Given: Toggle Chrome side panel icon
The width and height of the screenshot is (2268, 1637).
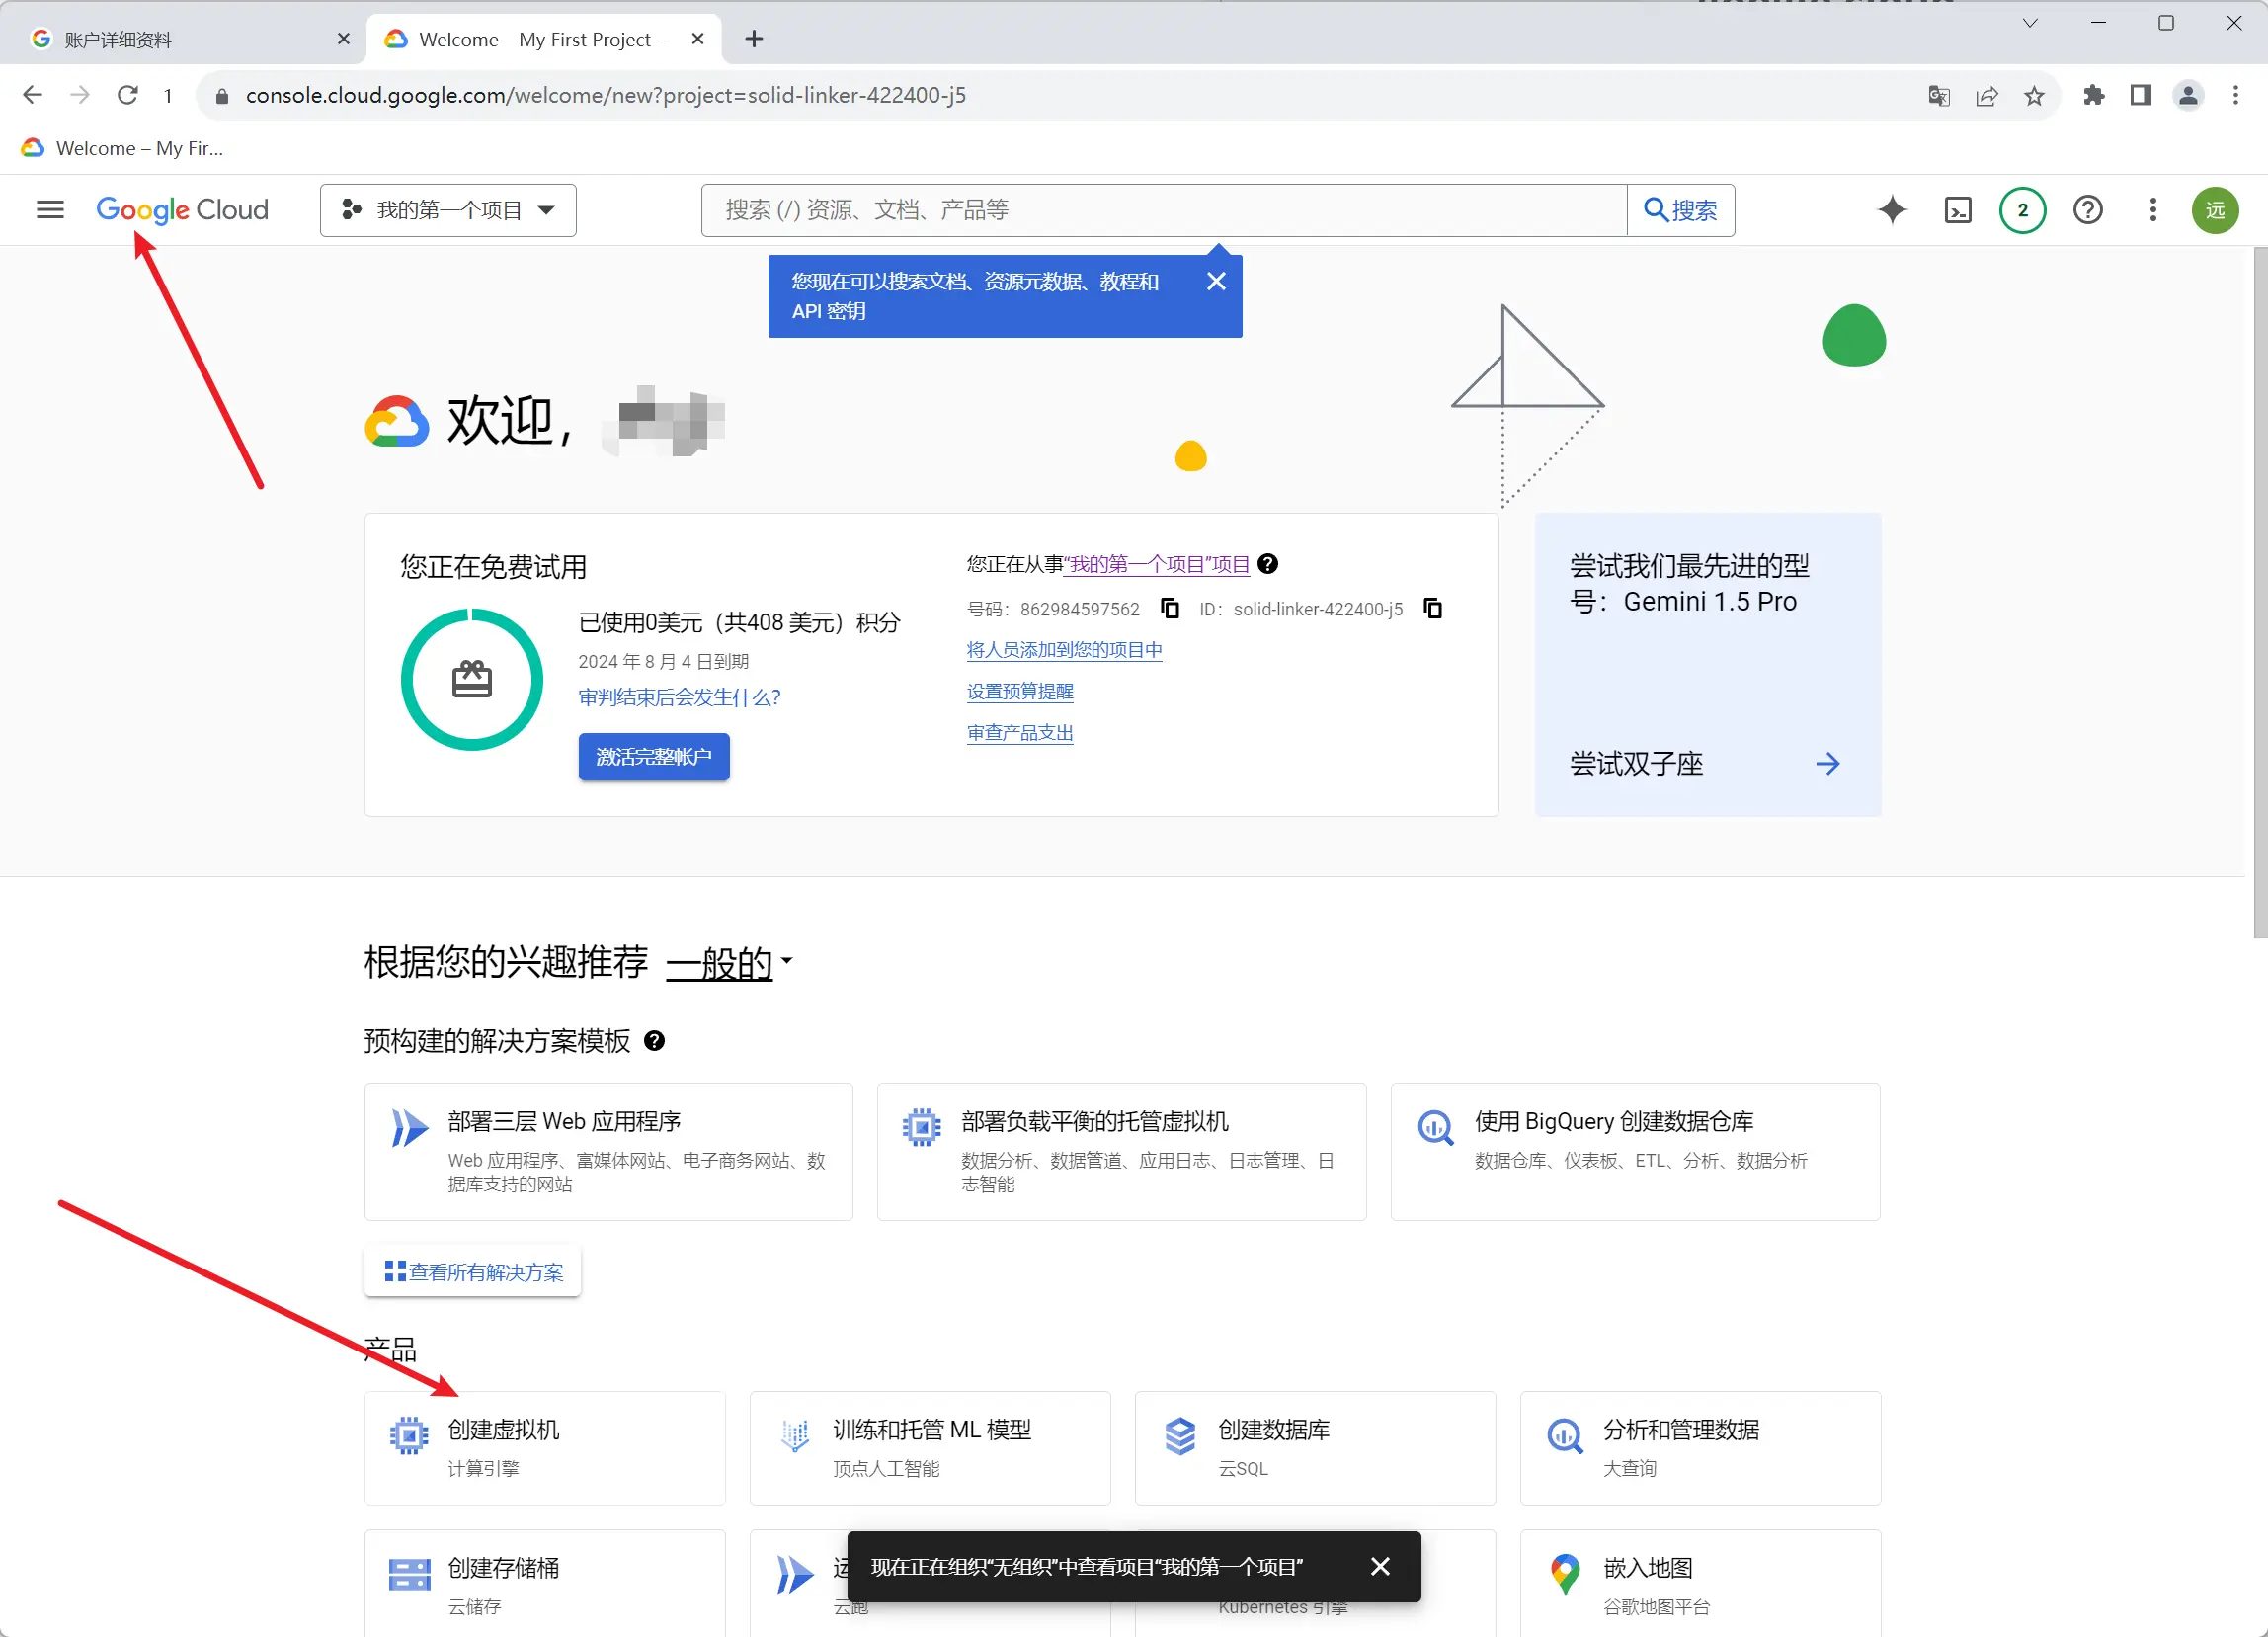Looking at the screenshot, I should [2141, 95].
